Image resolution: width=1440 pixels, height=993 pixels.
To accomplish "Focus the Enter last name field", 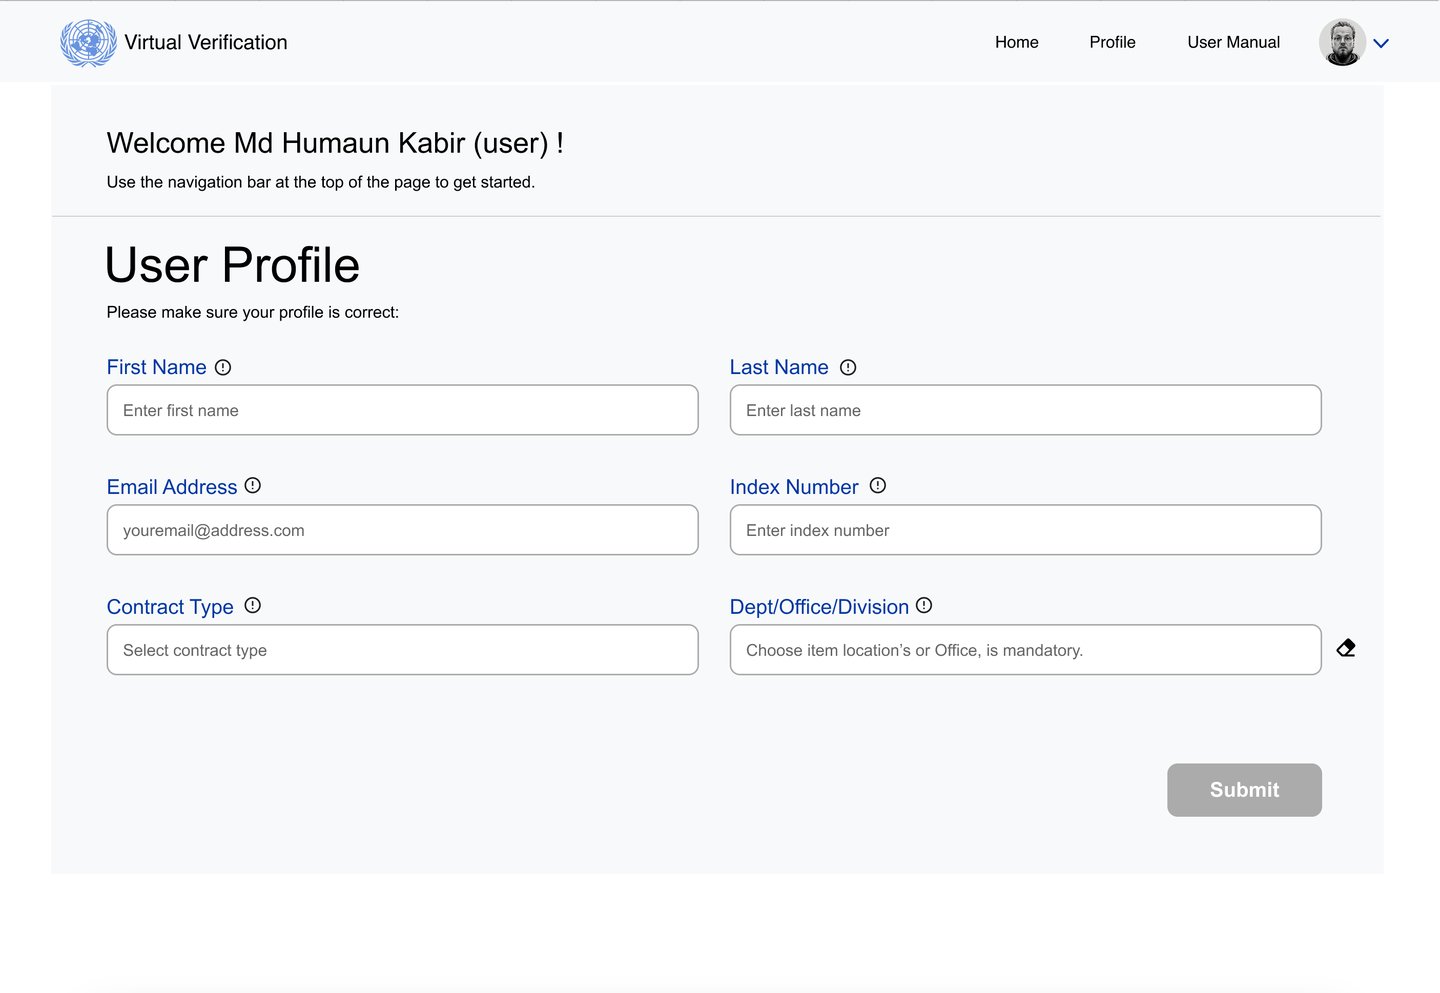I will pyautogui.click(x=1025, y=410).
